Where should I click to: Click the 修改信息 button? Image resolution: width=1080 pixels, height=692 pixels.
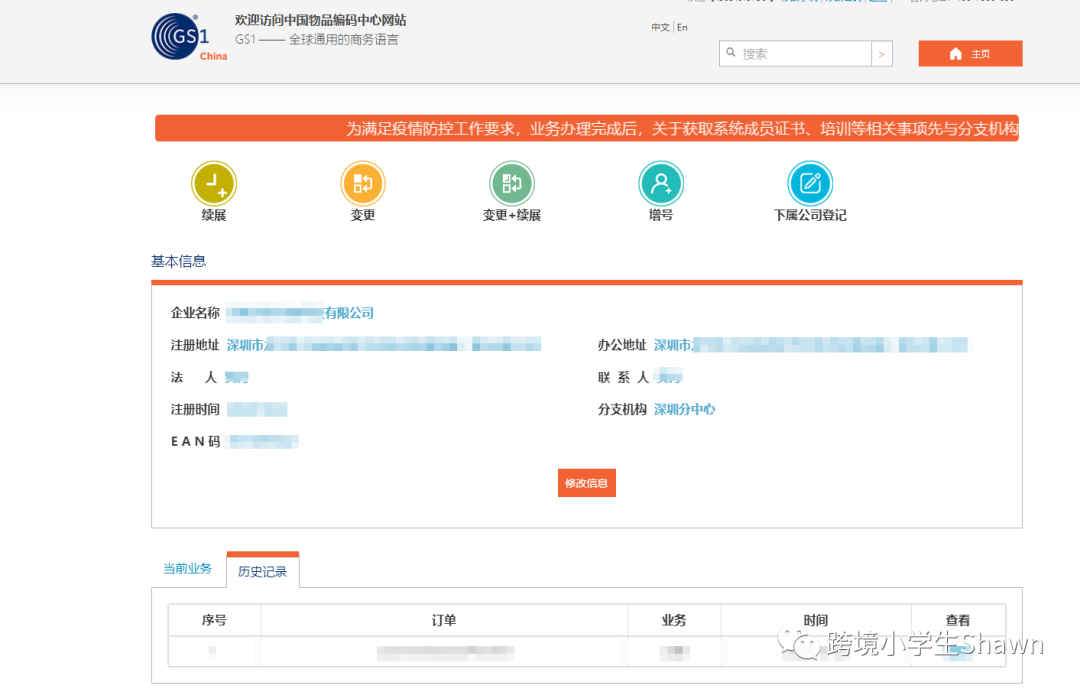coord(586,482)
